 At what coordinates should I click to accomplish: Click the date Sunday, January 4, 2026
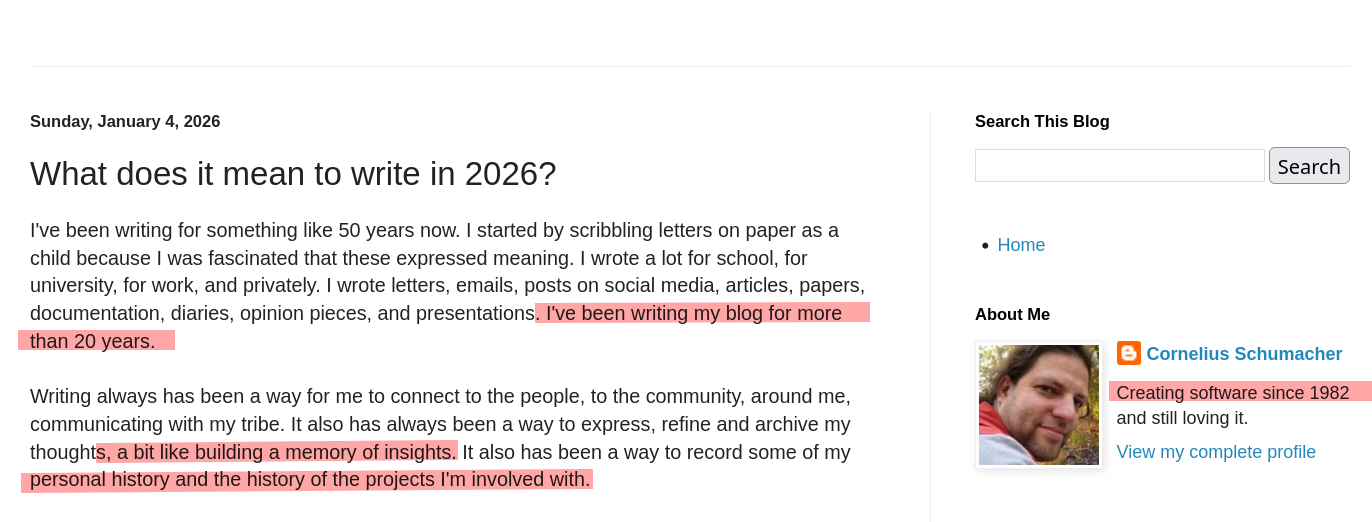click(125, 122)
